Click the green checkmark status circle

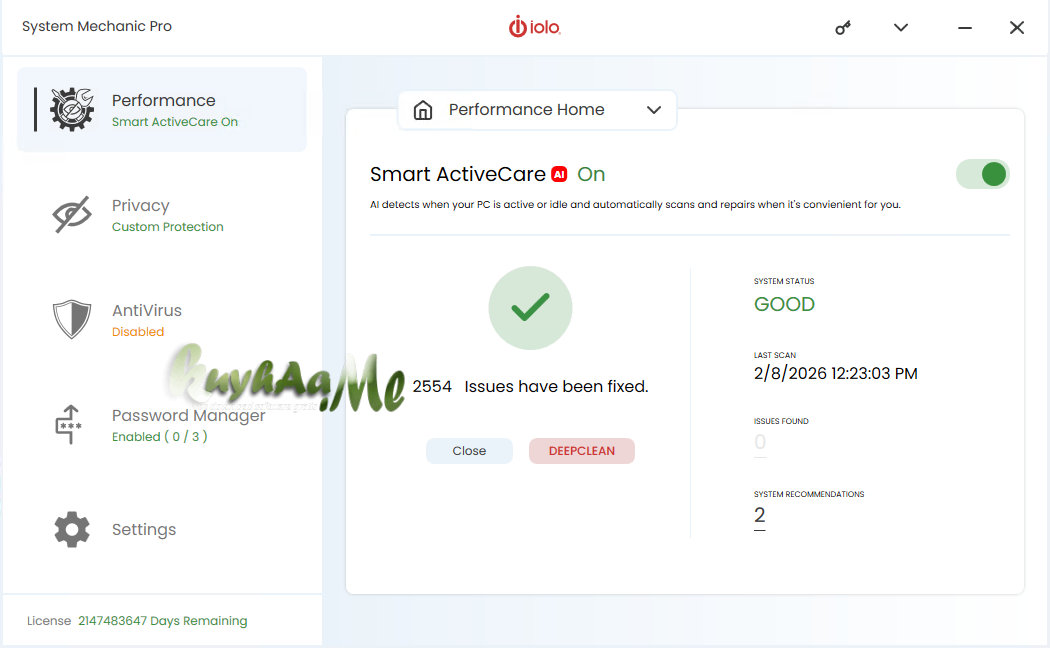pos(530,308)
